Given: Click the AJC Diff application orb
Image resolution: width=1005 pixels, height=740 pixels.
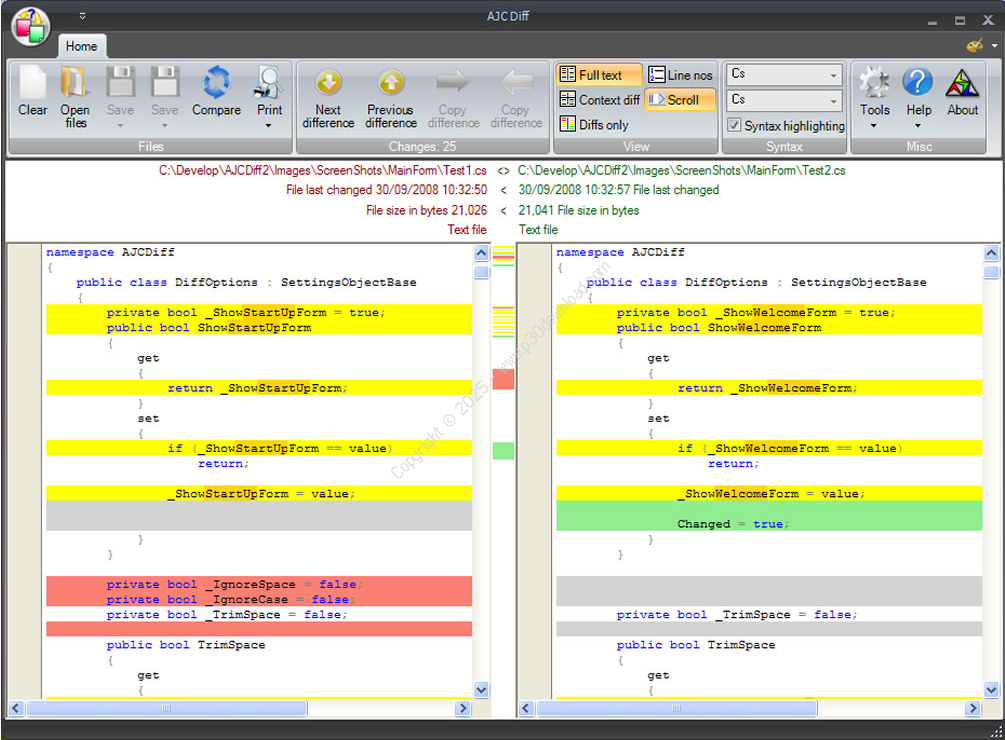Looking at the screenshot, I should point(30,27).
